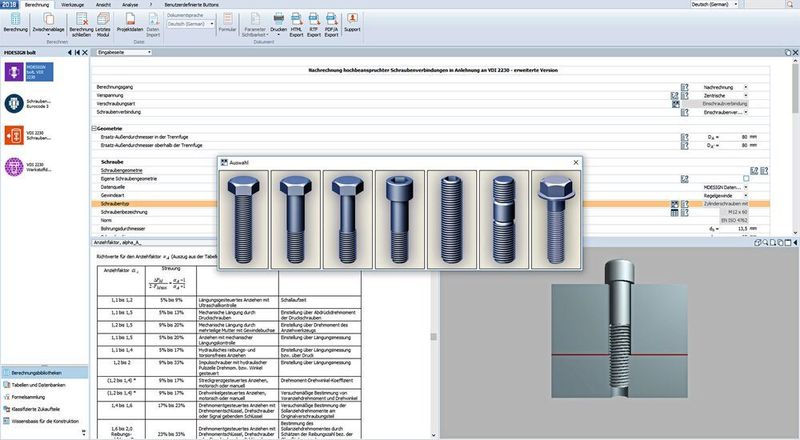Select the Schraubentyp row
The image size is (800, 440).
(x=431, y=204)
